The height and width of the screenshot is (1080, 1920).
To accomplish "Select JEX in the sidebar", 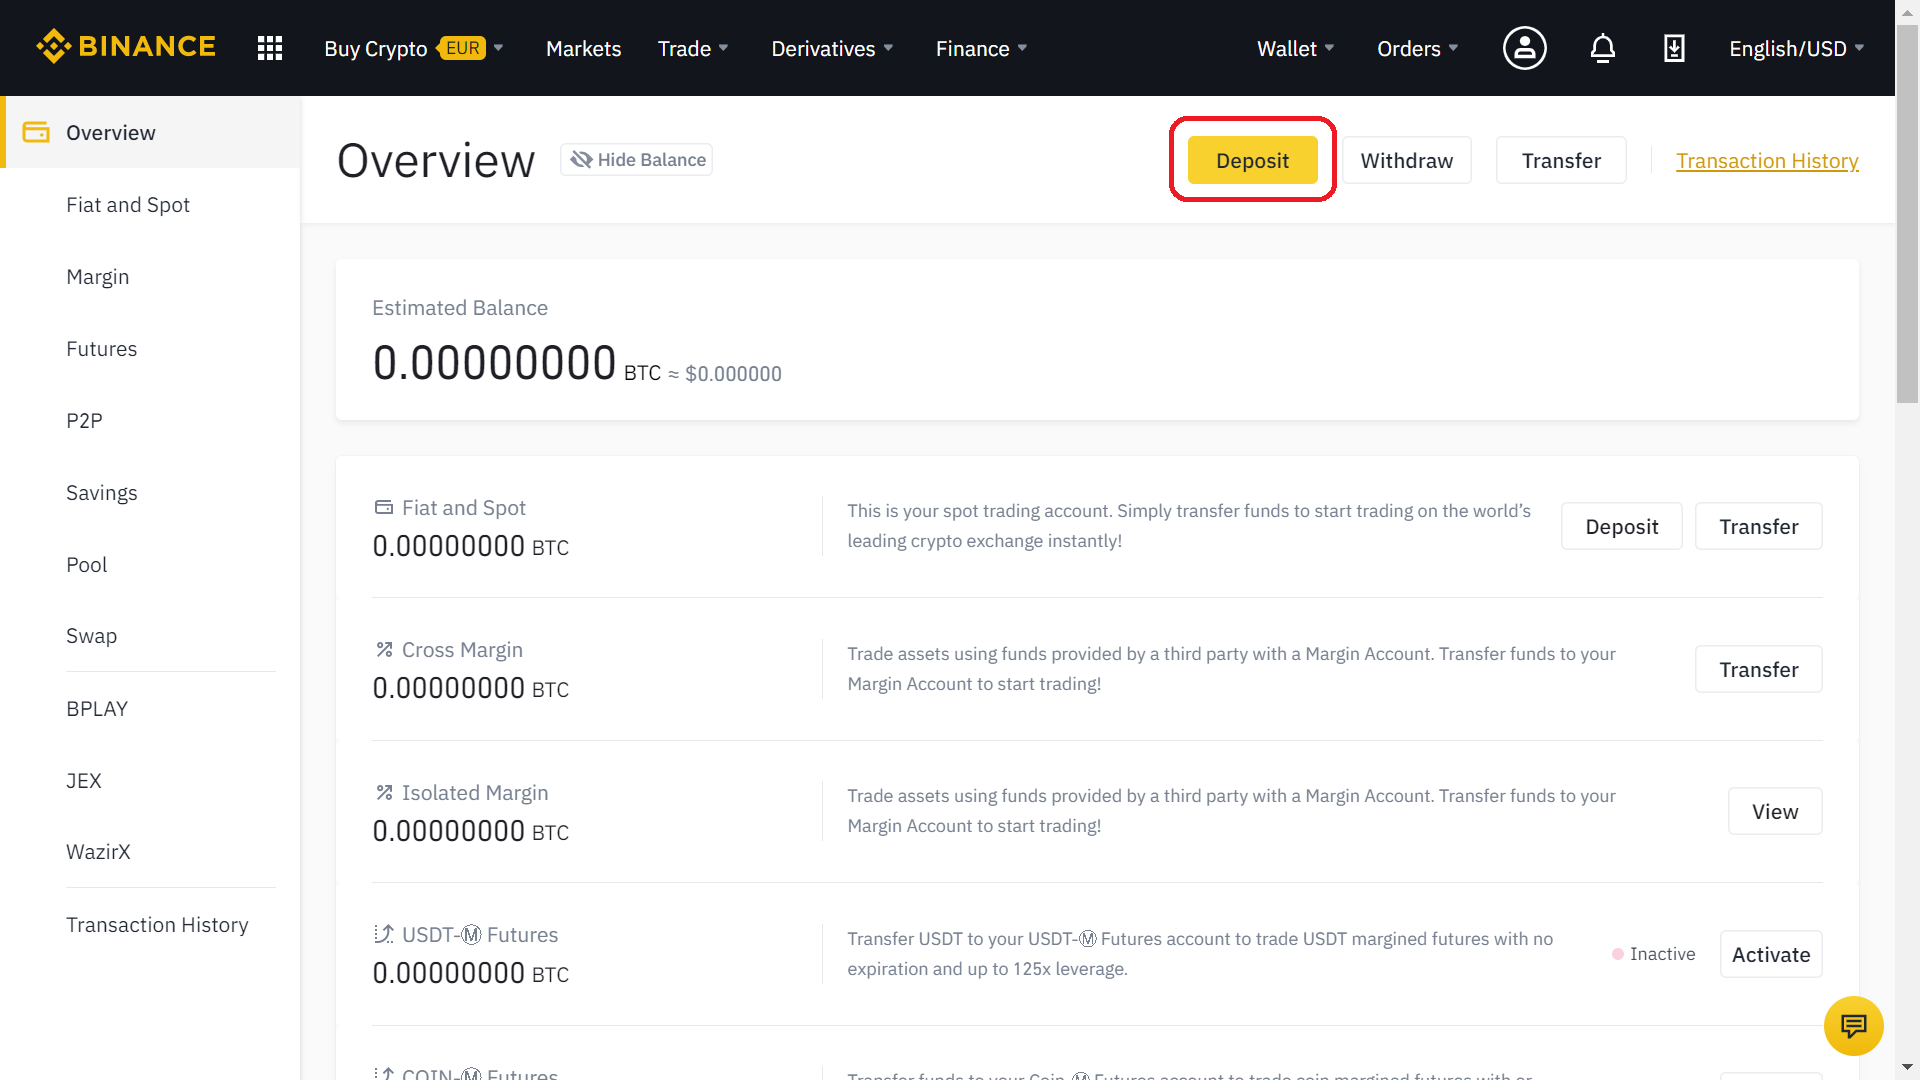I will coord(150,780).
